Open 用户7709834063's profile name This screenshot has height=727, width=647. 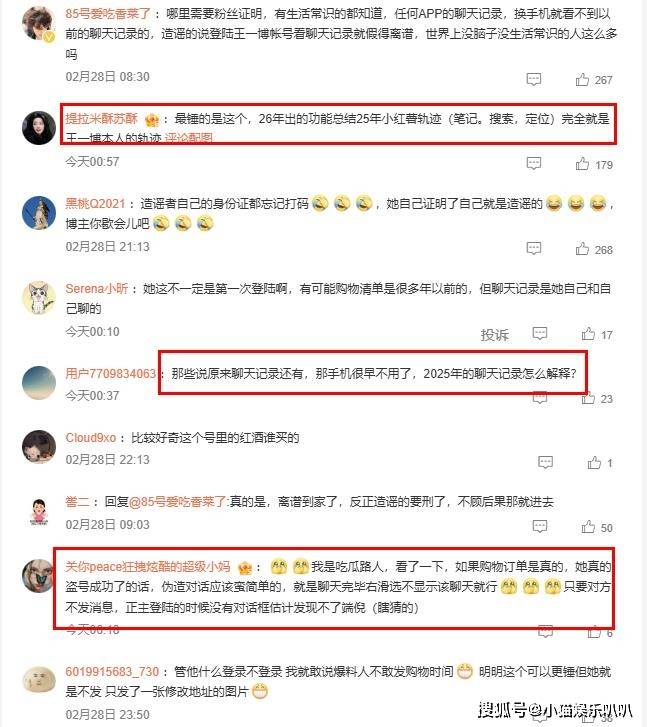[x=110, y=373]
